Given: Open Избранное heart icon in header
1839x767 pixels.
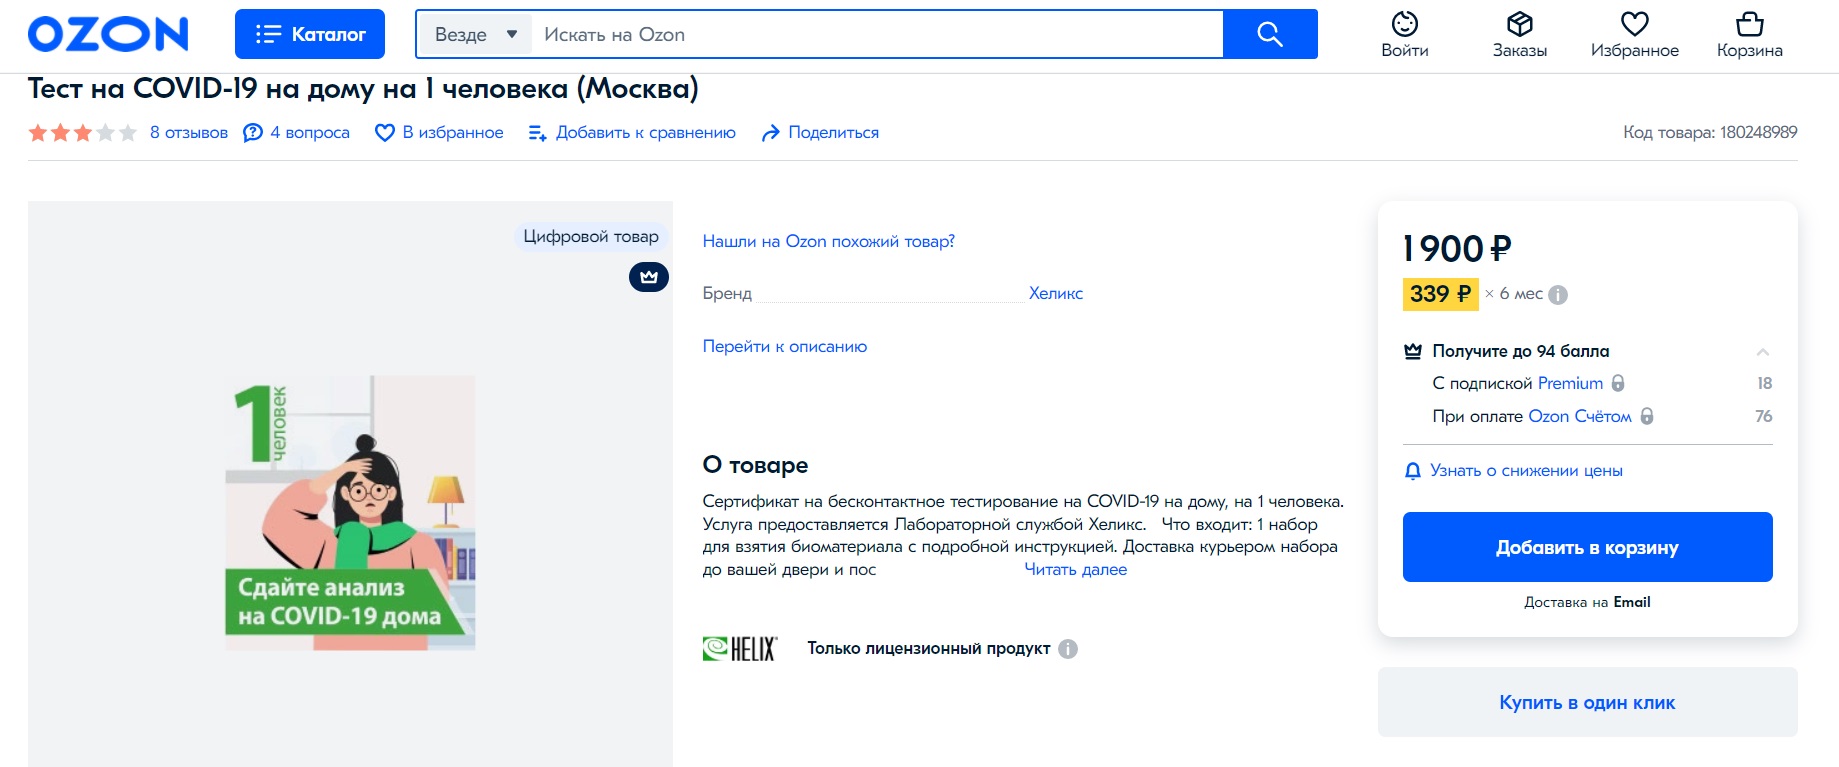Looking at the screenshot, I should click(1635, 34).
